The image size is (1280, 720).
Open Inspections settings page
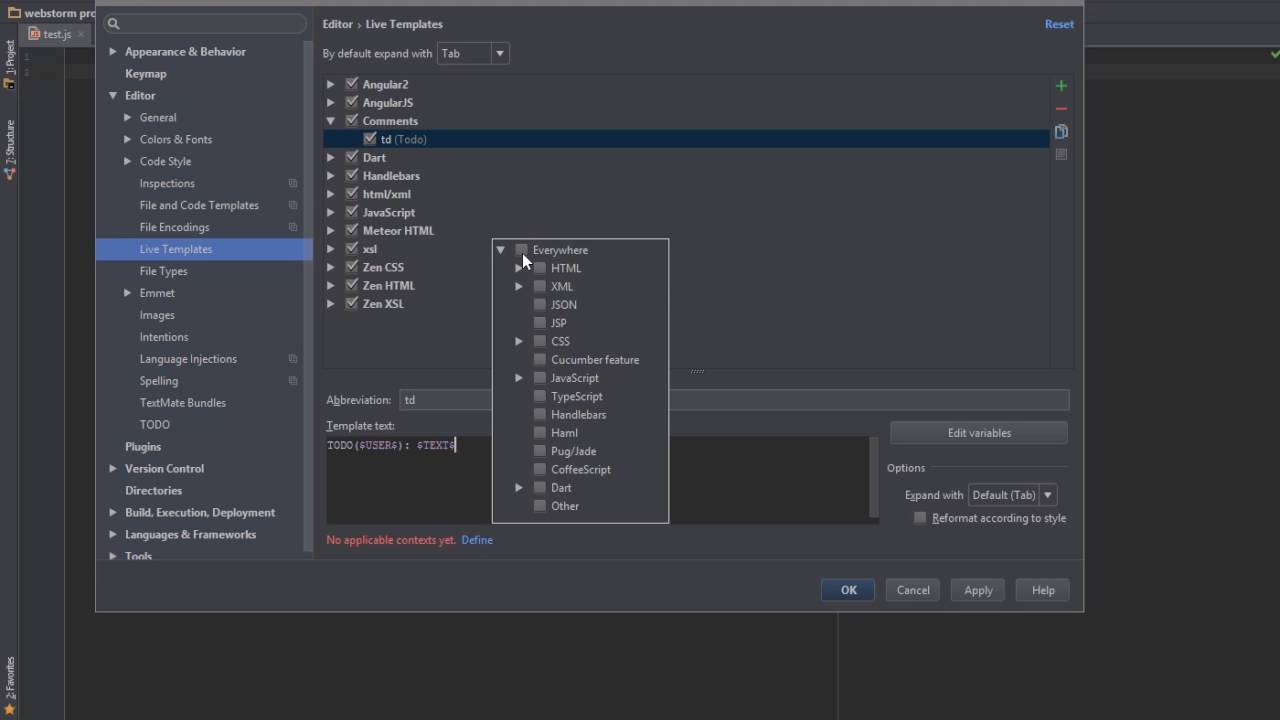tap(167, 184)
